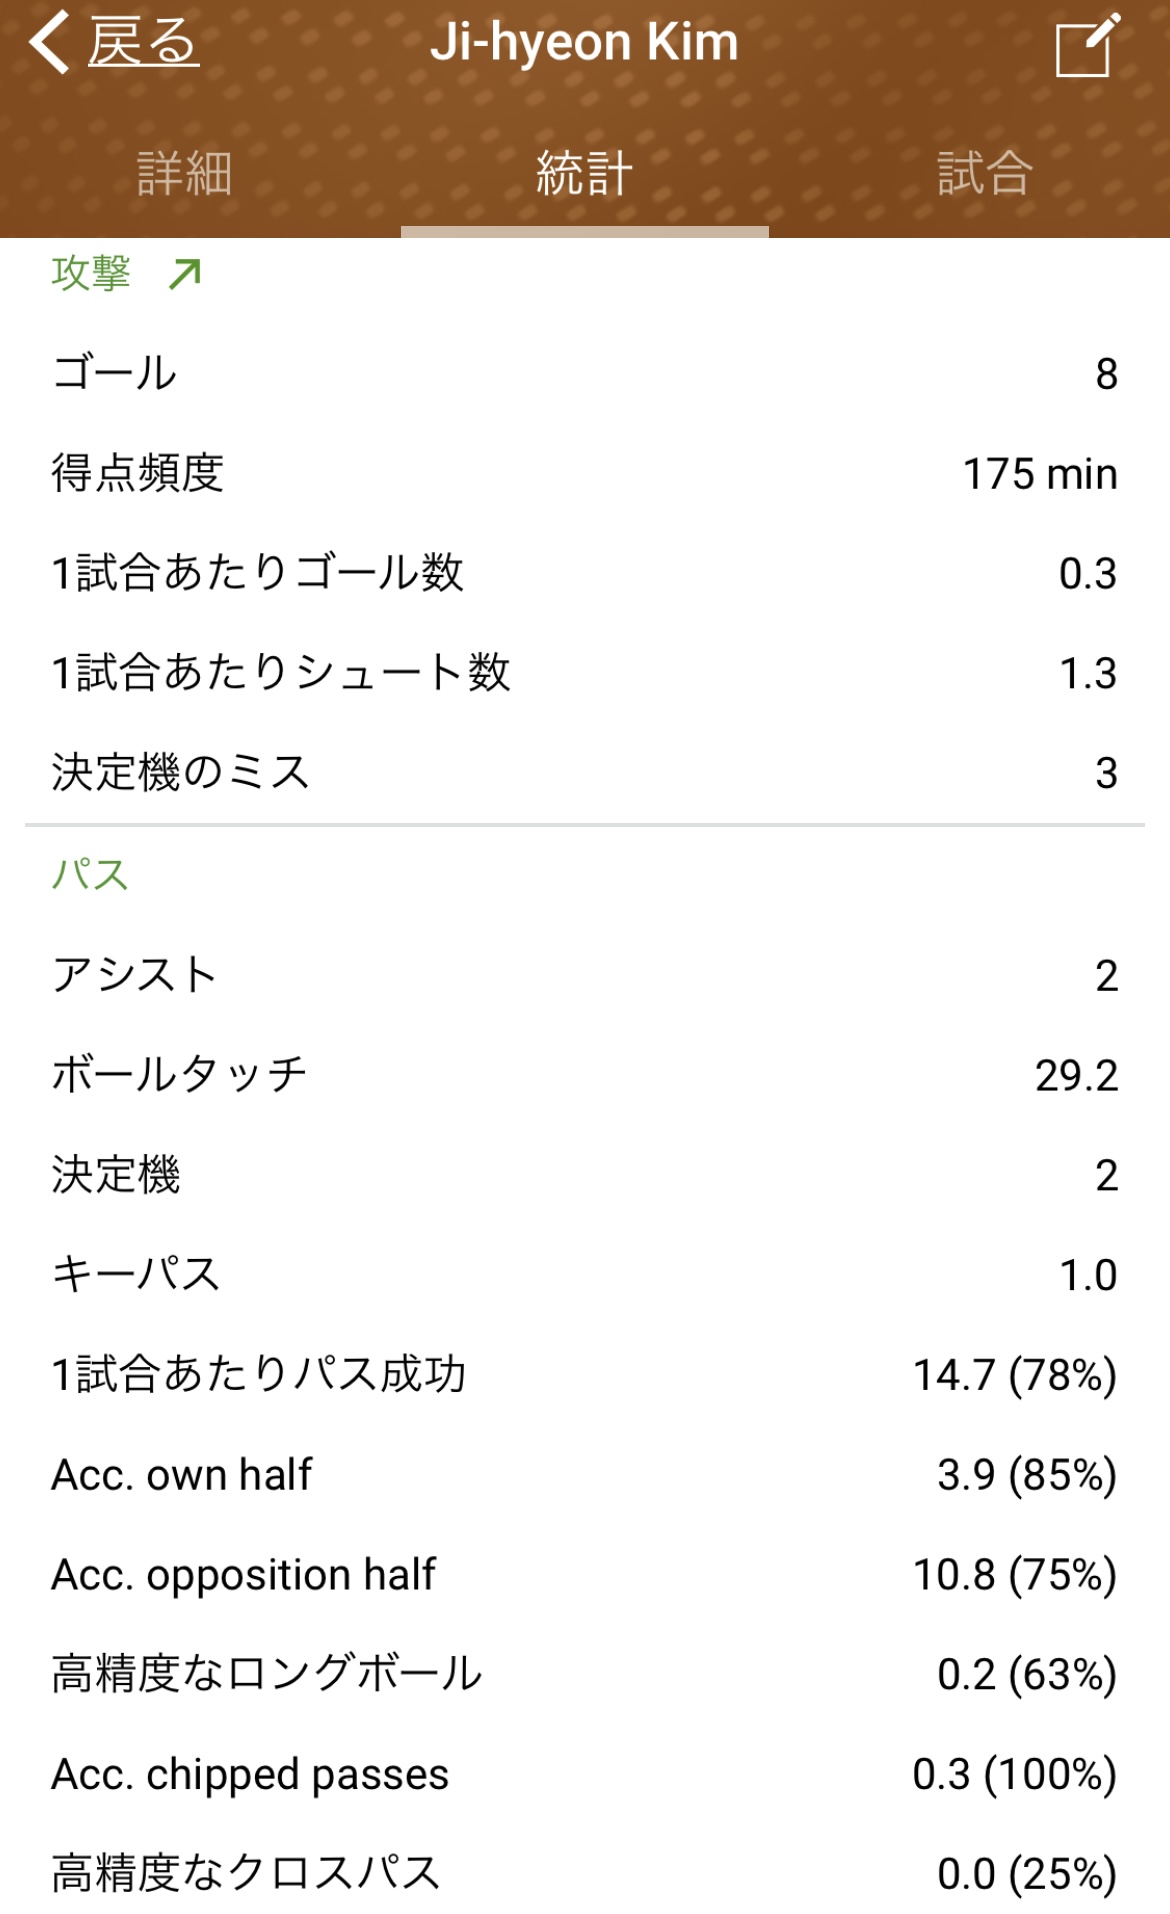Select the 高精度なクロスパス row

(585, 1873)
